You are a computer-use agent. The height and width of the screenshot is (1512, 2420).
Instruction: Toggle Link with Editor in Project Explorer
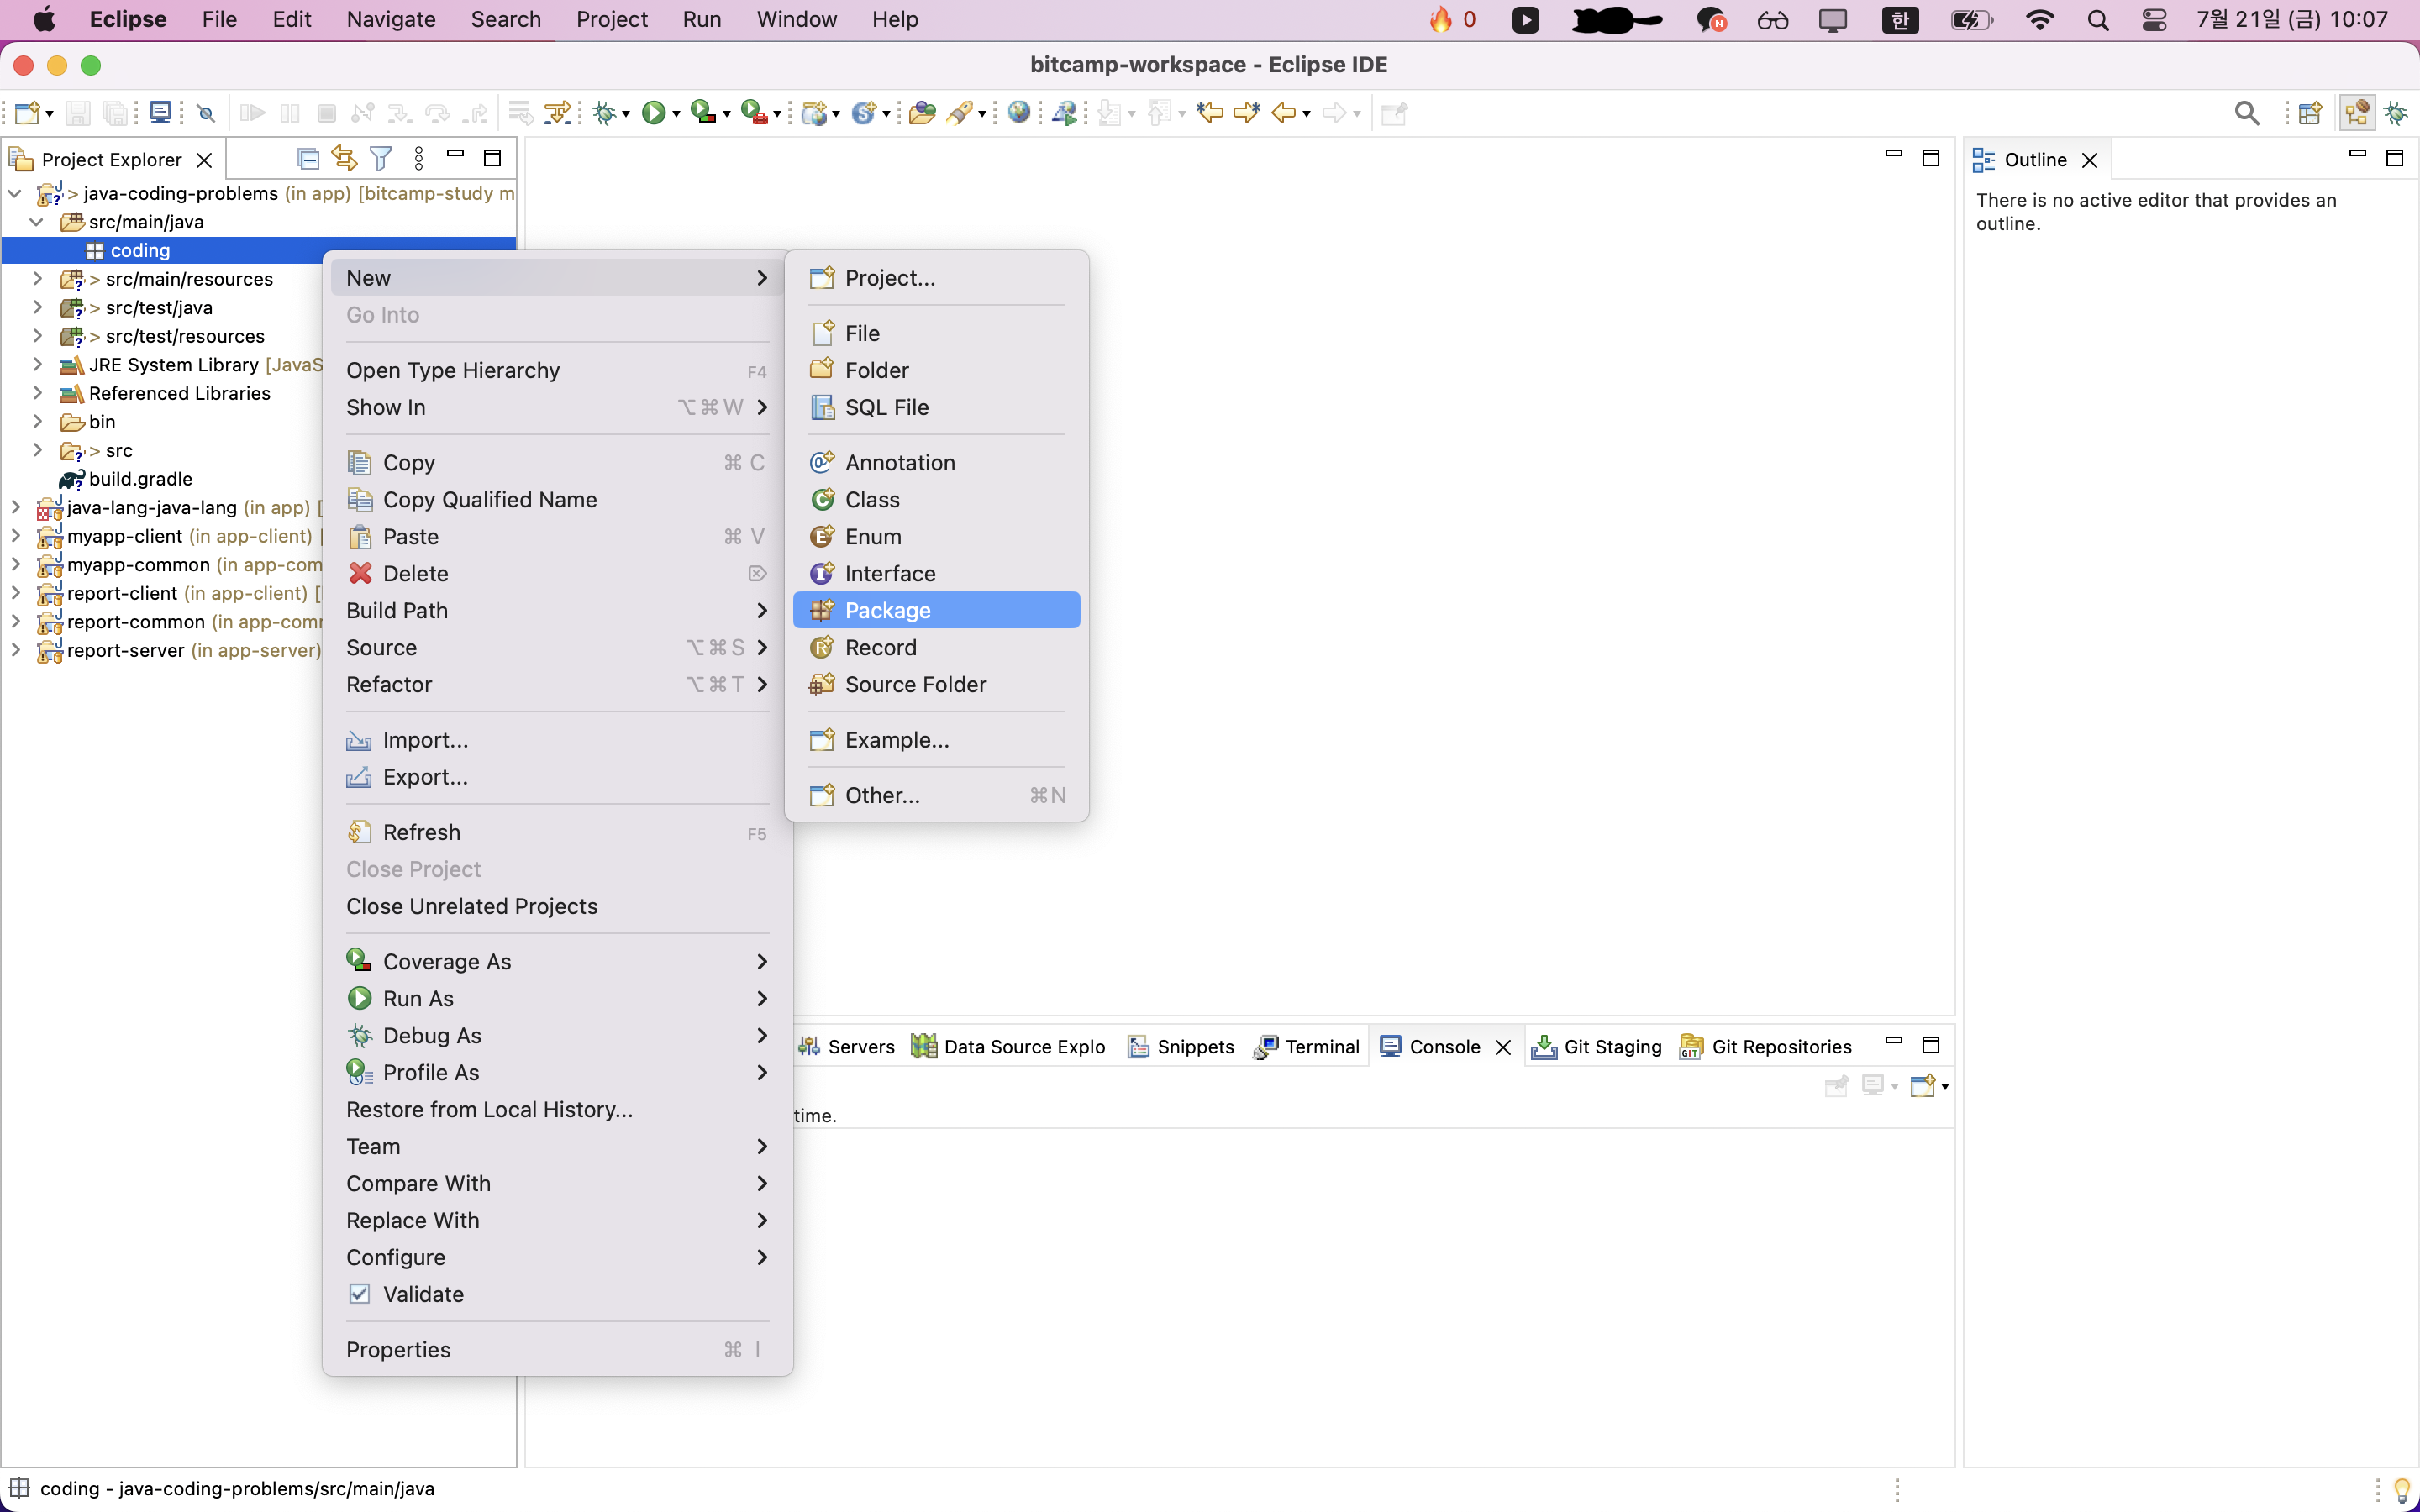pyautogui.click(x=344, y=158)
